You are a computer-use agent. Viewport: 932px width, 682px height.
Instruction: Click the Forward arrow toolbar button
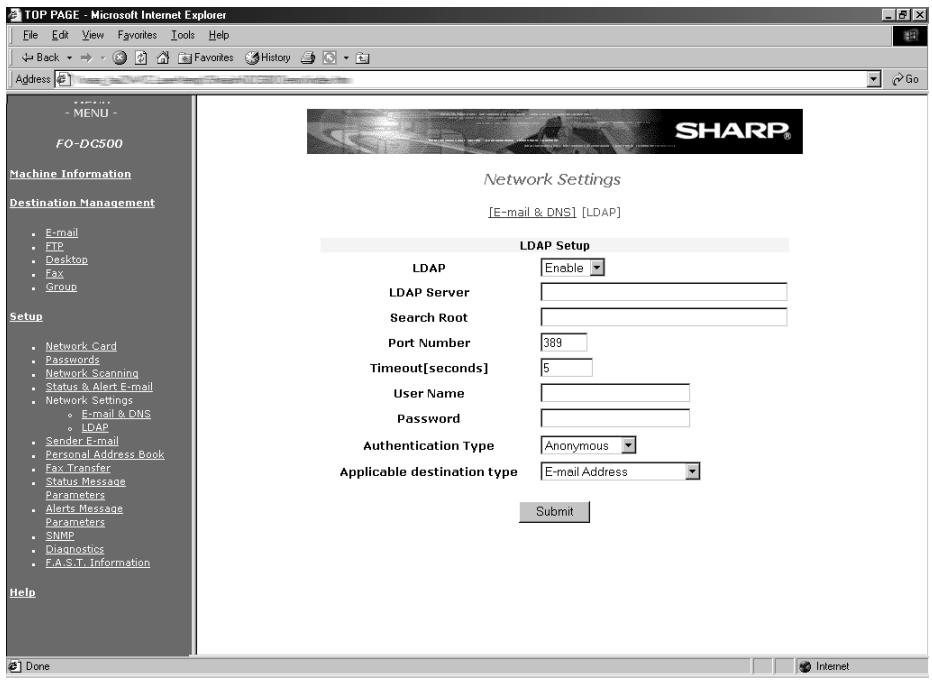(x=87, y=58)
